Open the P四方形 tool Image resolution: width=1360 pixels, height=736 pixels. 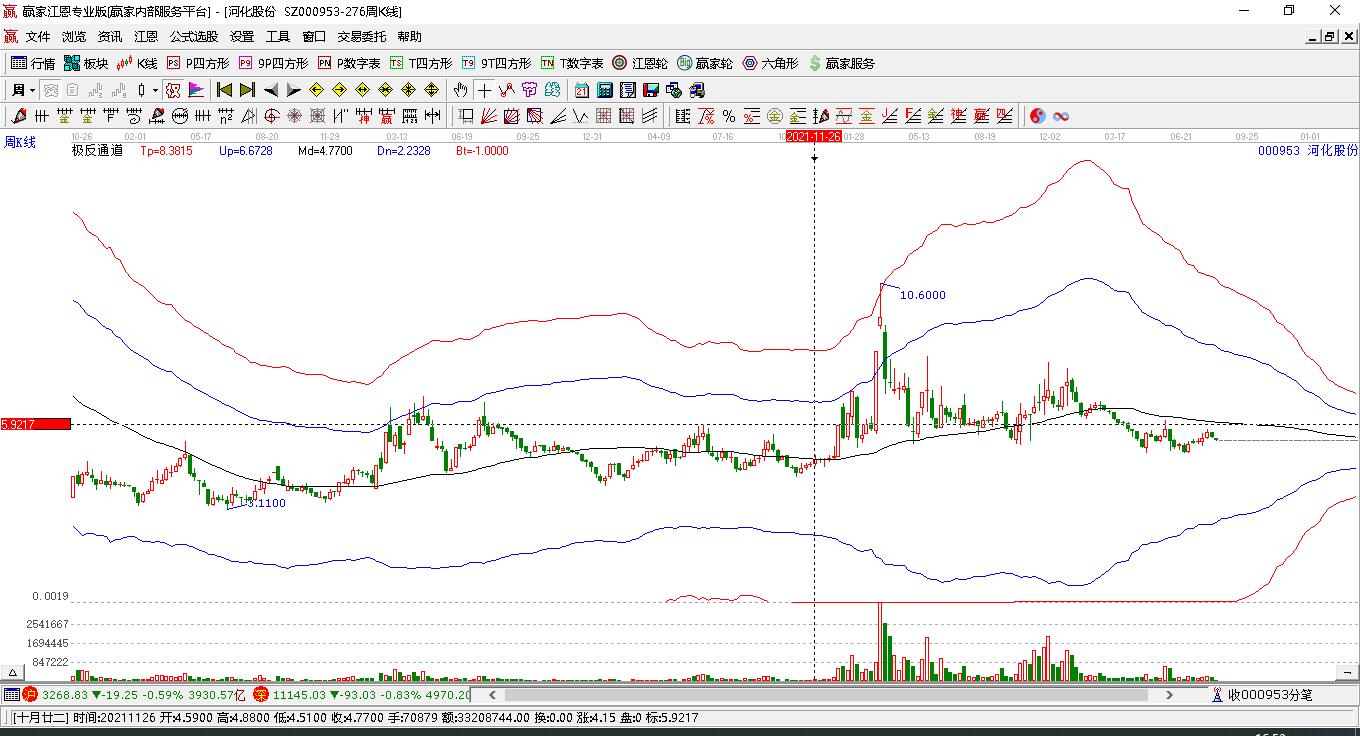point(197,63)
